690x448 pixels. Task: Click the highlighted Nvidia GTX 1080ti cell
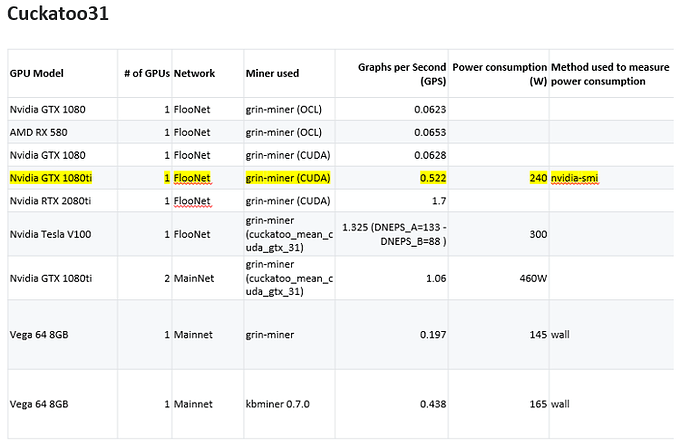pyautogui.click(x=51, y=178)
